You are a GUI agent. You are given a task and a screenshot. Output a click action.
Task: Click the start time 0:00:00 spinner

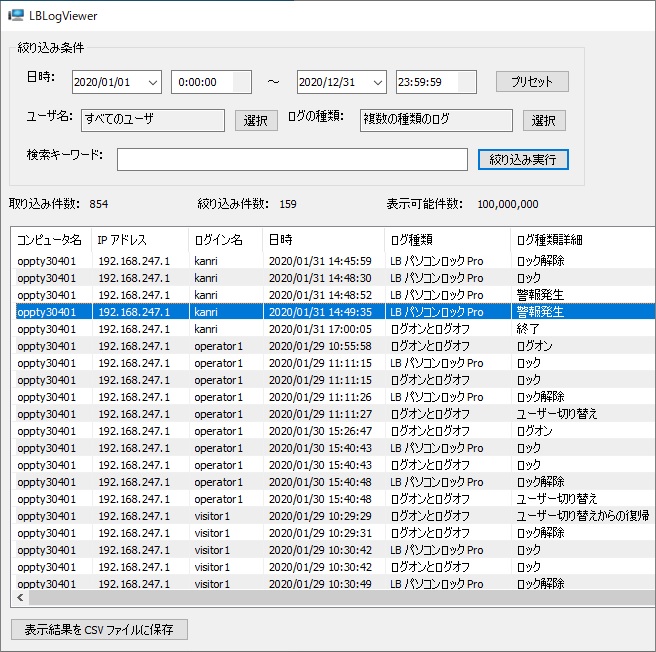pos(241,82)
